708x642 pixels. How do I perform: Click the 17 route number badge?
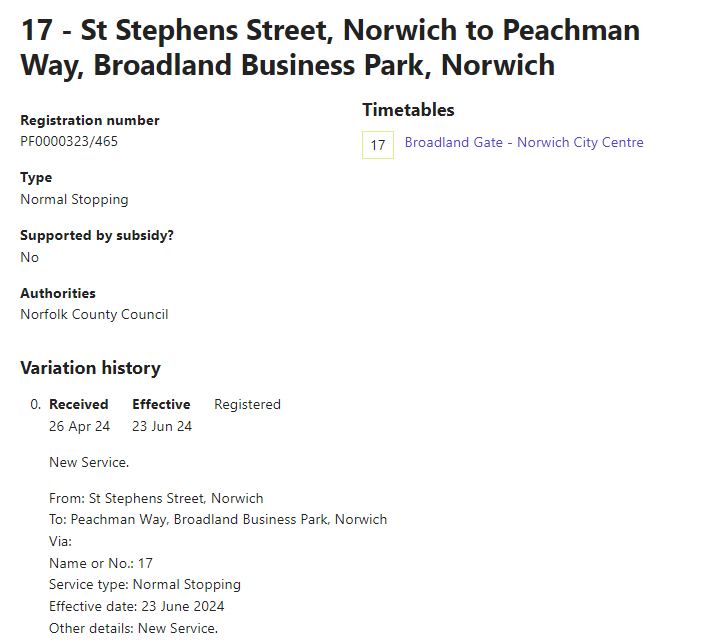(377, 145)
